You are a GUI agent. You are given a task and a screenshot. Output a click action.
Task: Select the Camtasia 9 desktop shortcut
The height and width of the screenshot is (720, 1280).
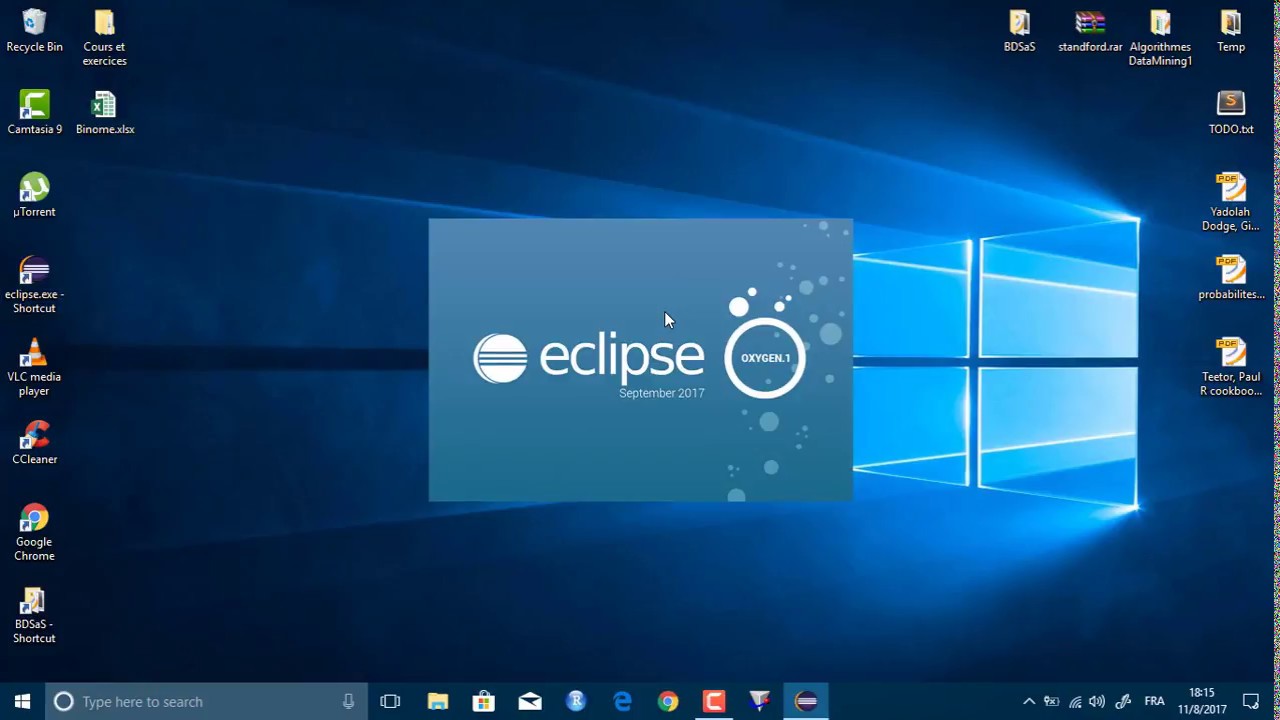coord(34,113)
